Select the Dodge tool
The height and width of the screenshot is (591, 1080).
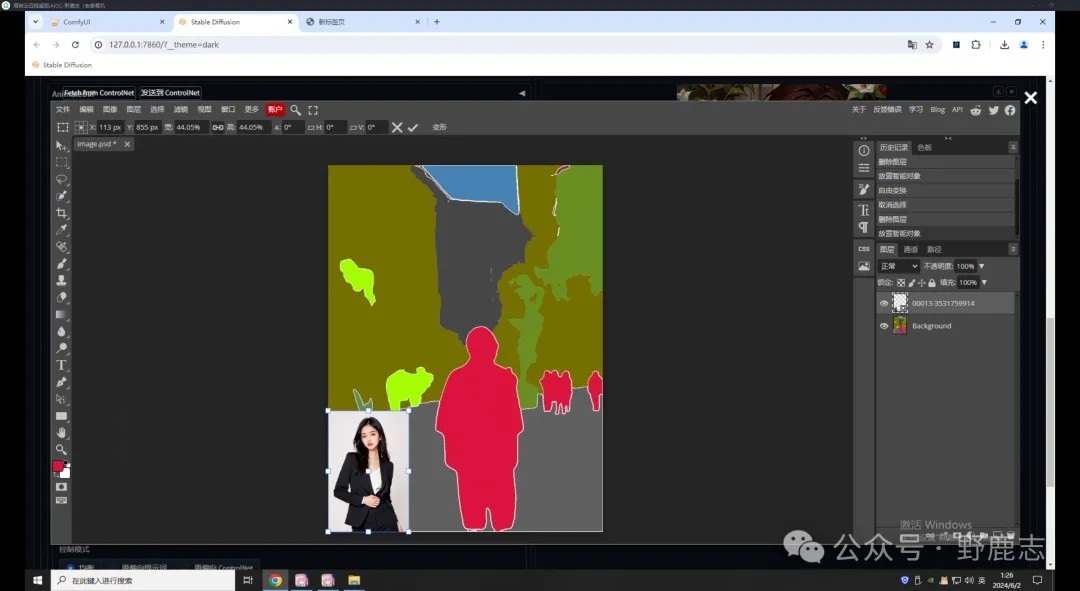61,348
